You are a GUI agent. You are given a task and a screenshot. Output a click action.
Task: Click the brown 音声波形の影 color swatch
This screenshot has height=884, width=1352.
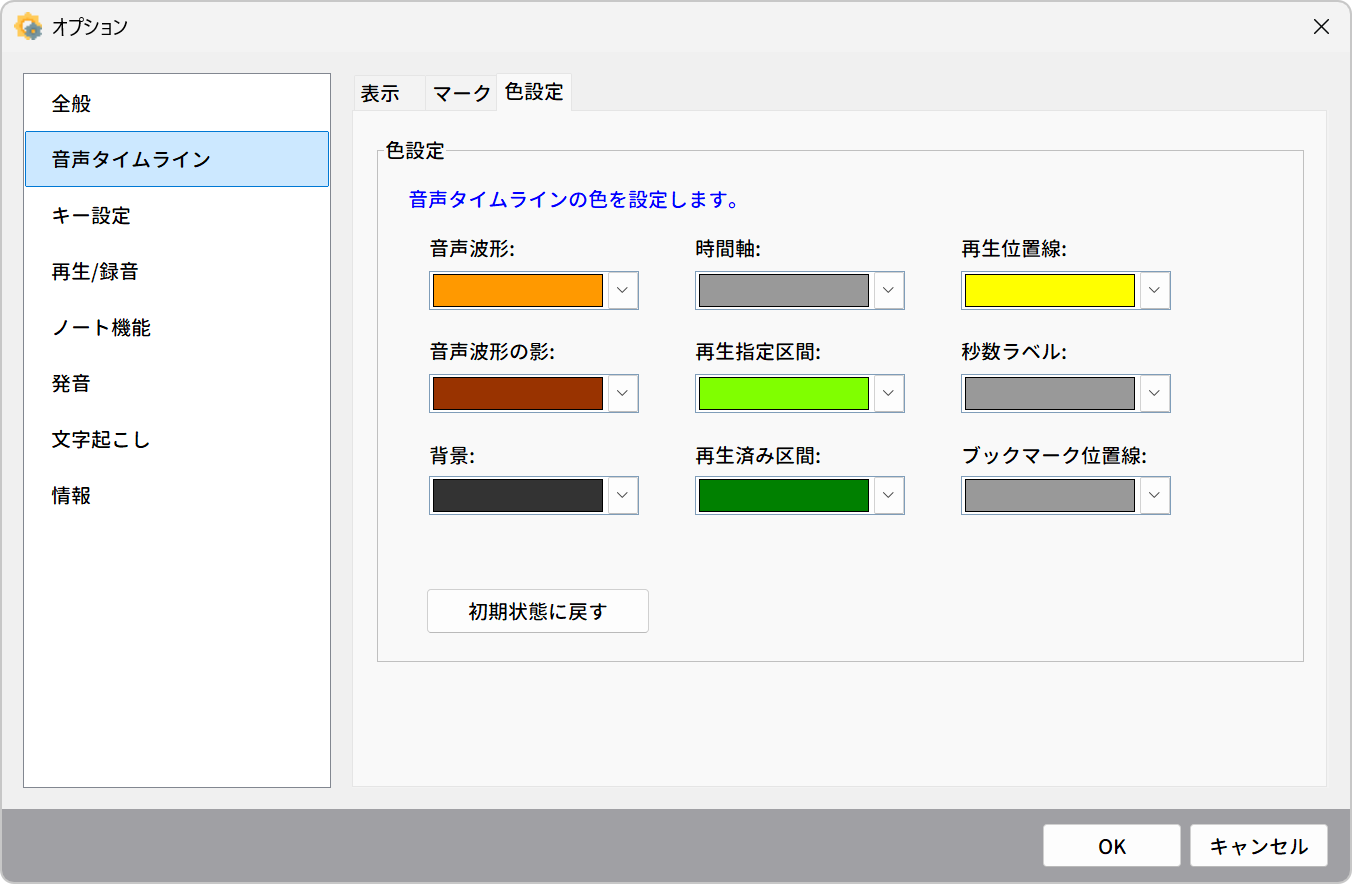[518, 394]
